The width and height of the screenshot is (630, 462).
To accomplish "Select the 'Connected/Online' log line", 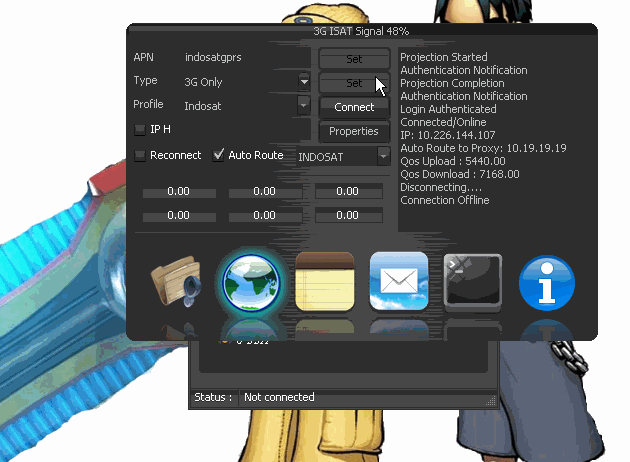I will coord(443,122).
